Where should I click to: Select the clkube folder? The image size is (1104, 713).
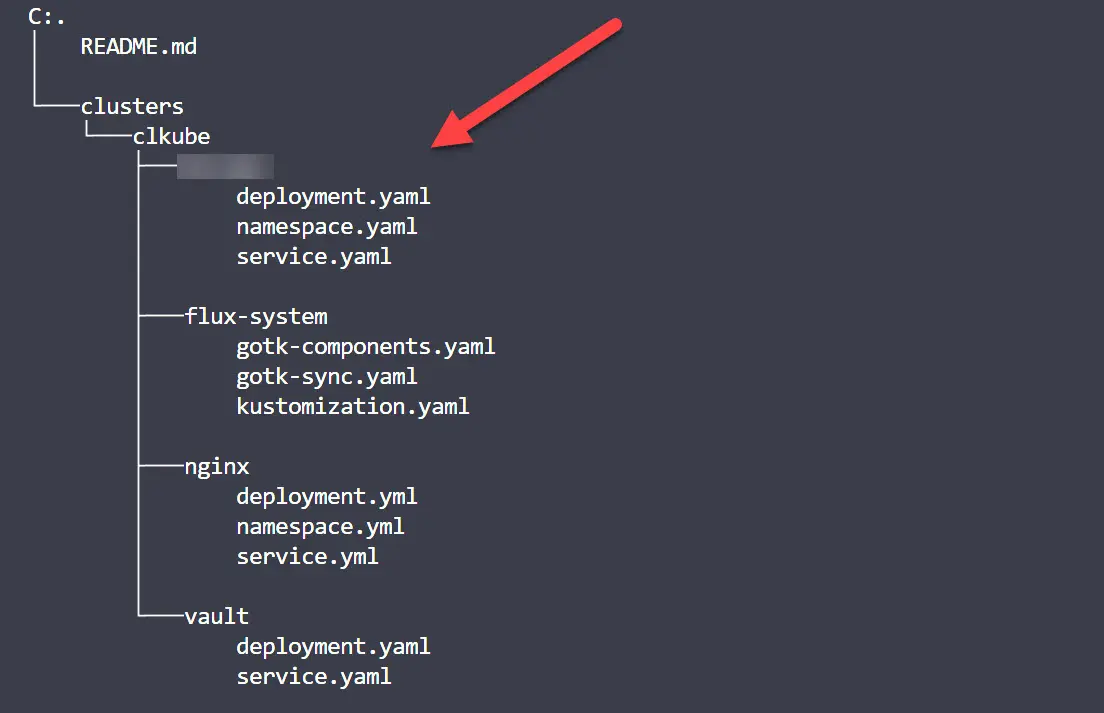point(171,136)
